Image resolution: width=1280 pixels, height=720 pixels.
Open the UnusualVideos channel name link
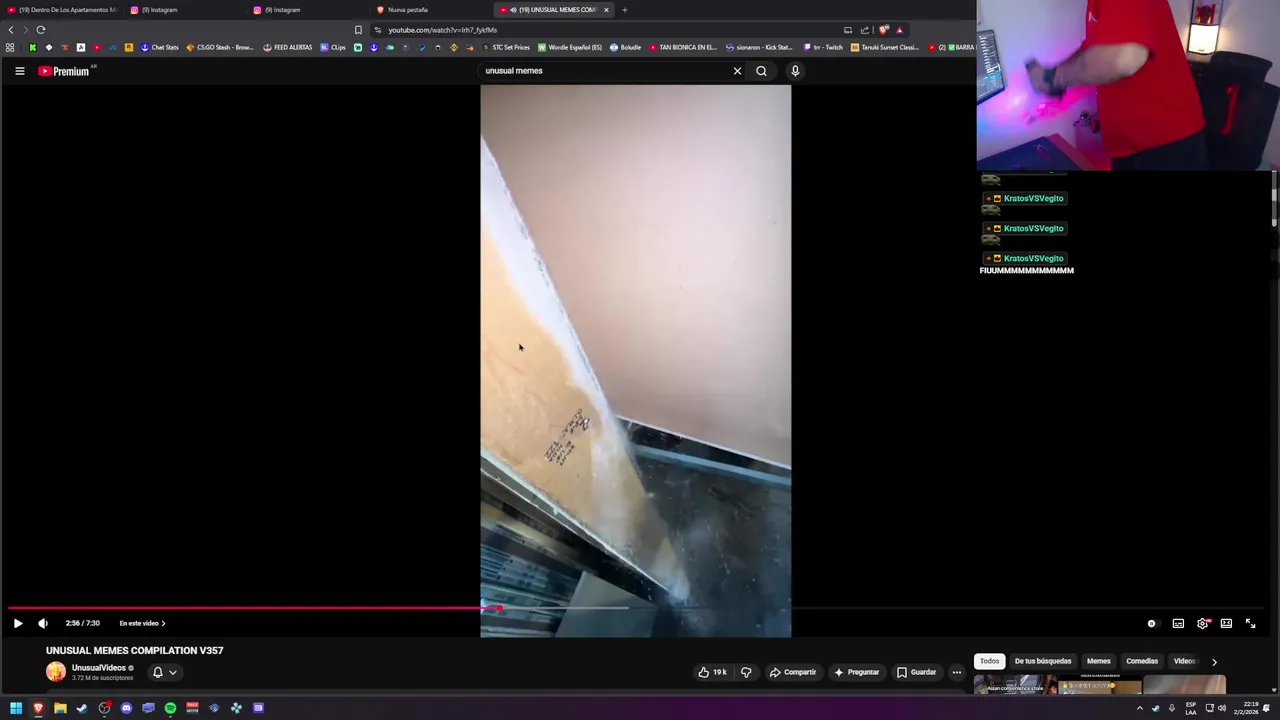pyautogui.click(x=99, y=668)
